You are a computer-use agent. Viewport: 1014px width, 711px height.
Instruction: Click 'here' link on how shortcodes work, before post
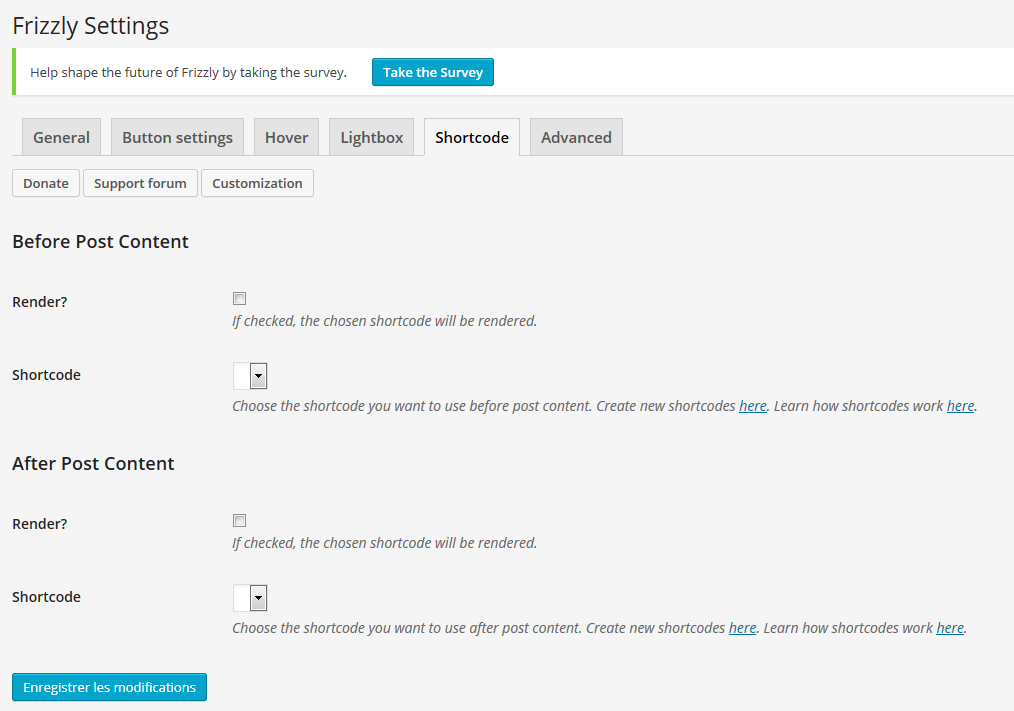(x=960, y=406)
